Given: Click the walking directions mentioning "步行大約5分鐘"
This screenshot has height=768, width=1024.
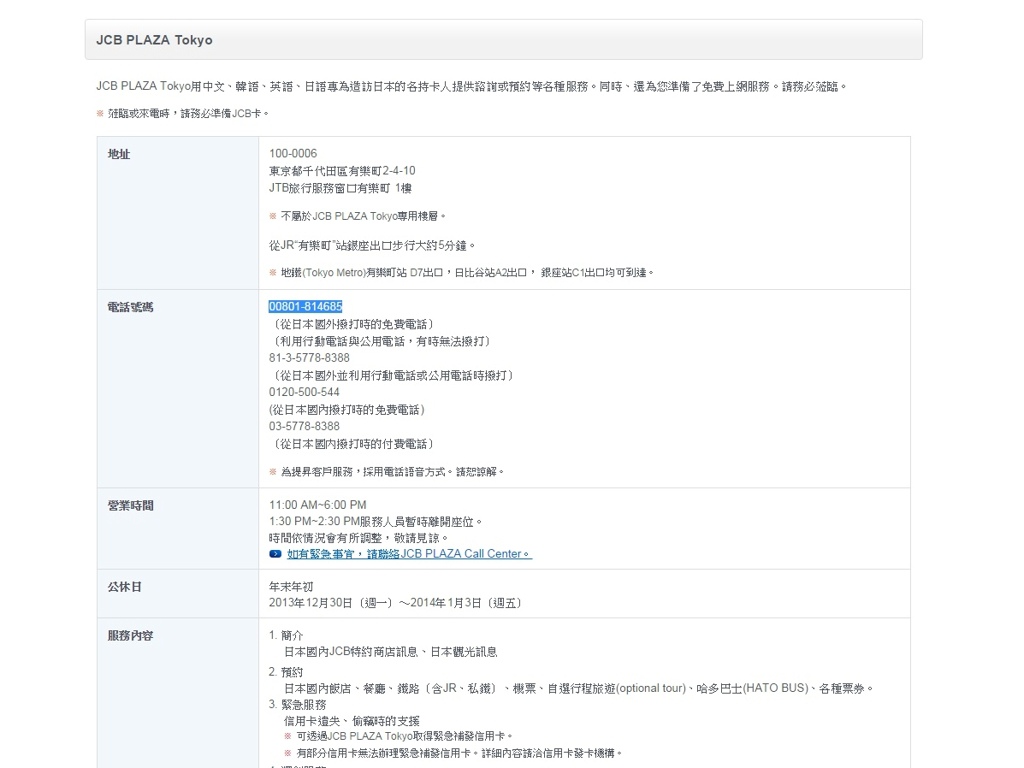Looking at the screenshot, I should (372, 246).
